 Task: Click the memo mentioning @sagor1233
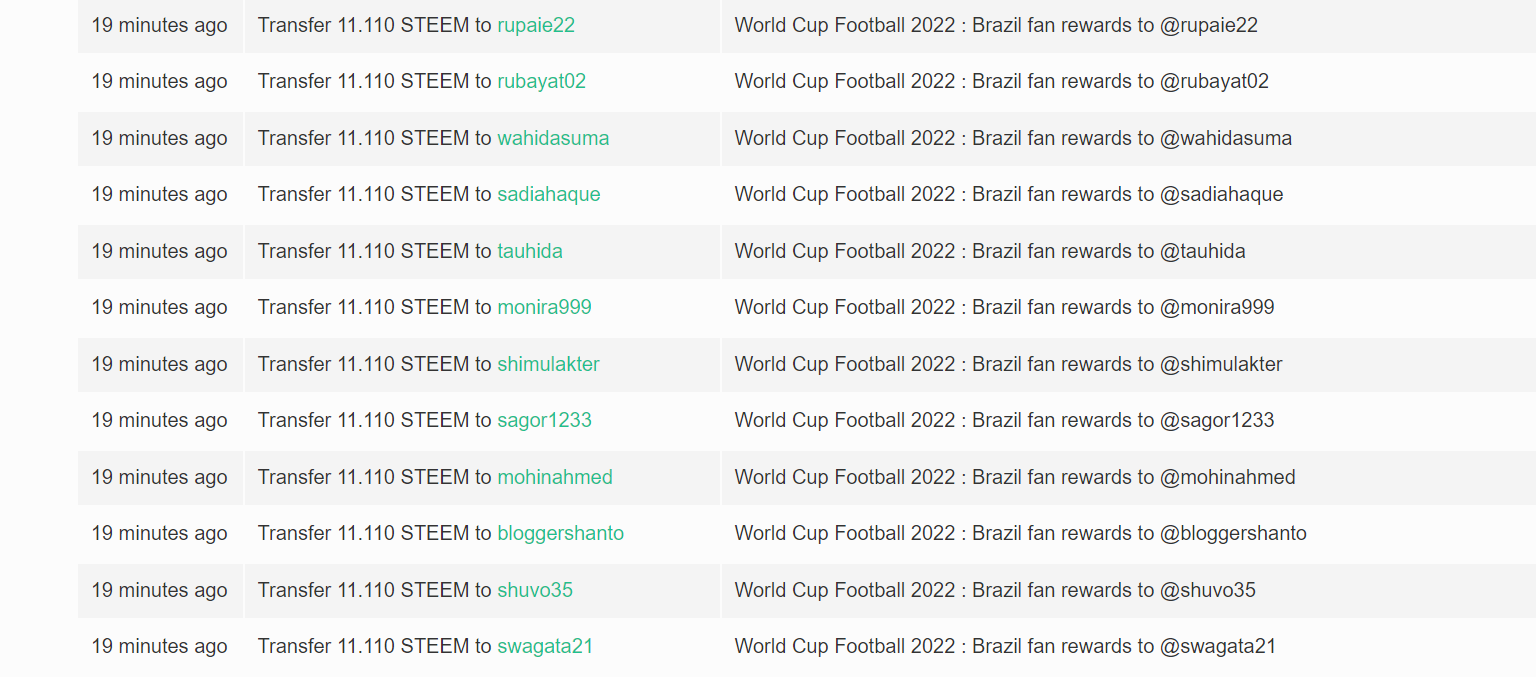coord(1004,420)
